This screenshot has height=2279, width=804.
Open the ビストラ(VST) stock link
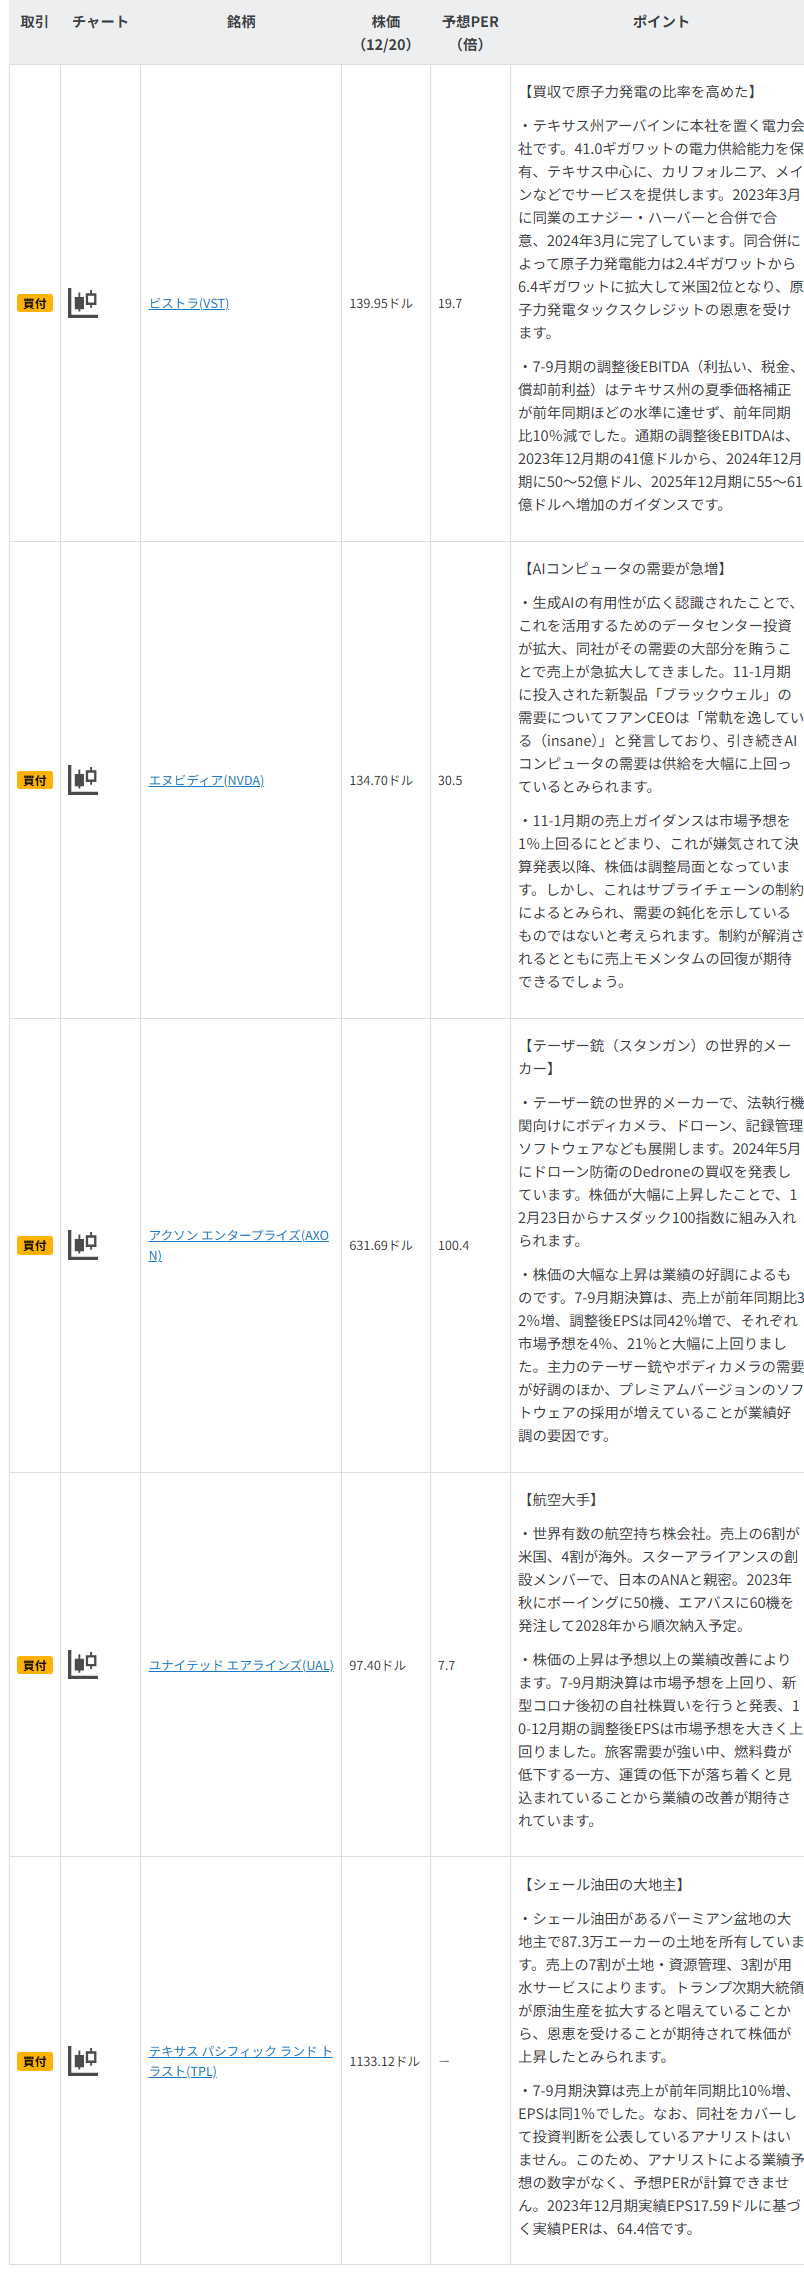click(x=189, y=303)
